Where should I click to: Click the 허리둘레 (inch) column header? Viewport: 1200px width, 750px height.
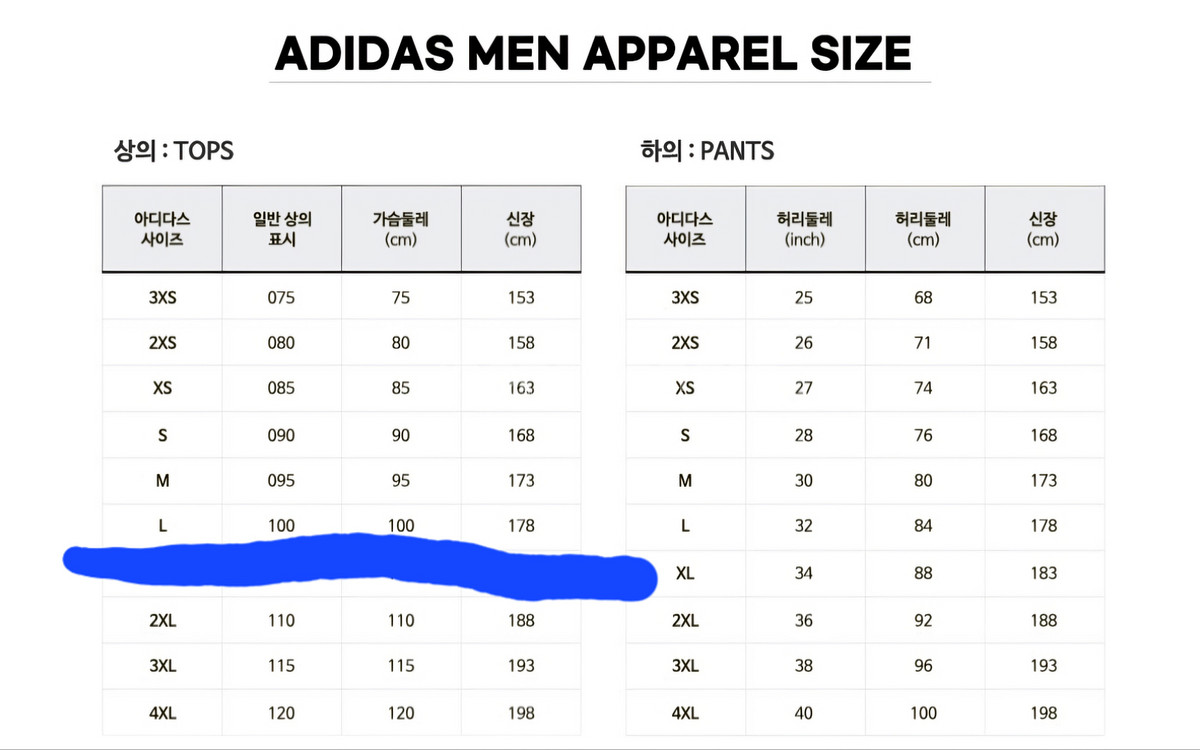tap(804, 229)
